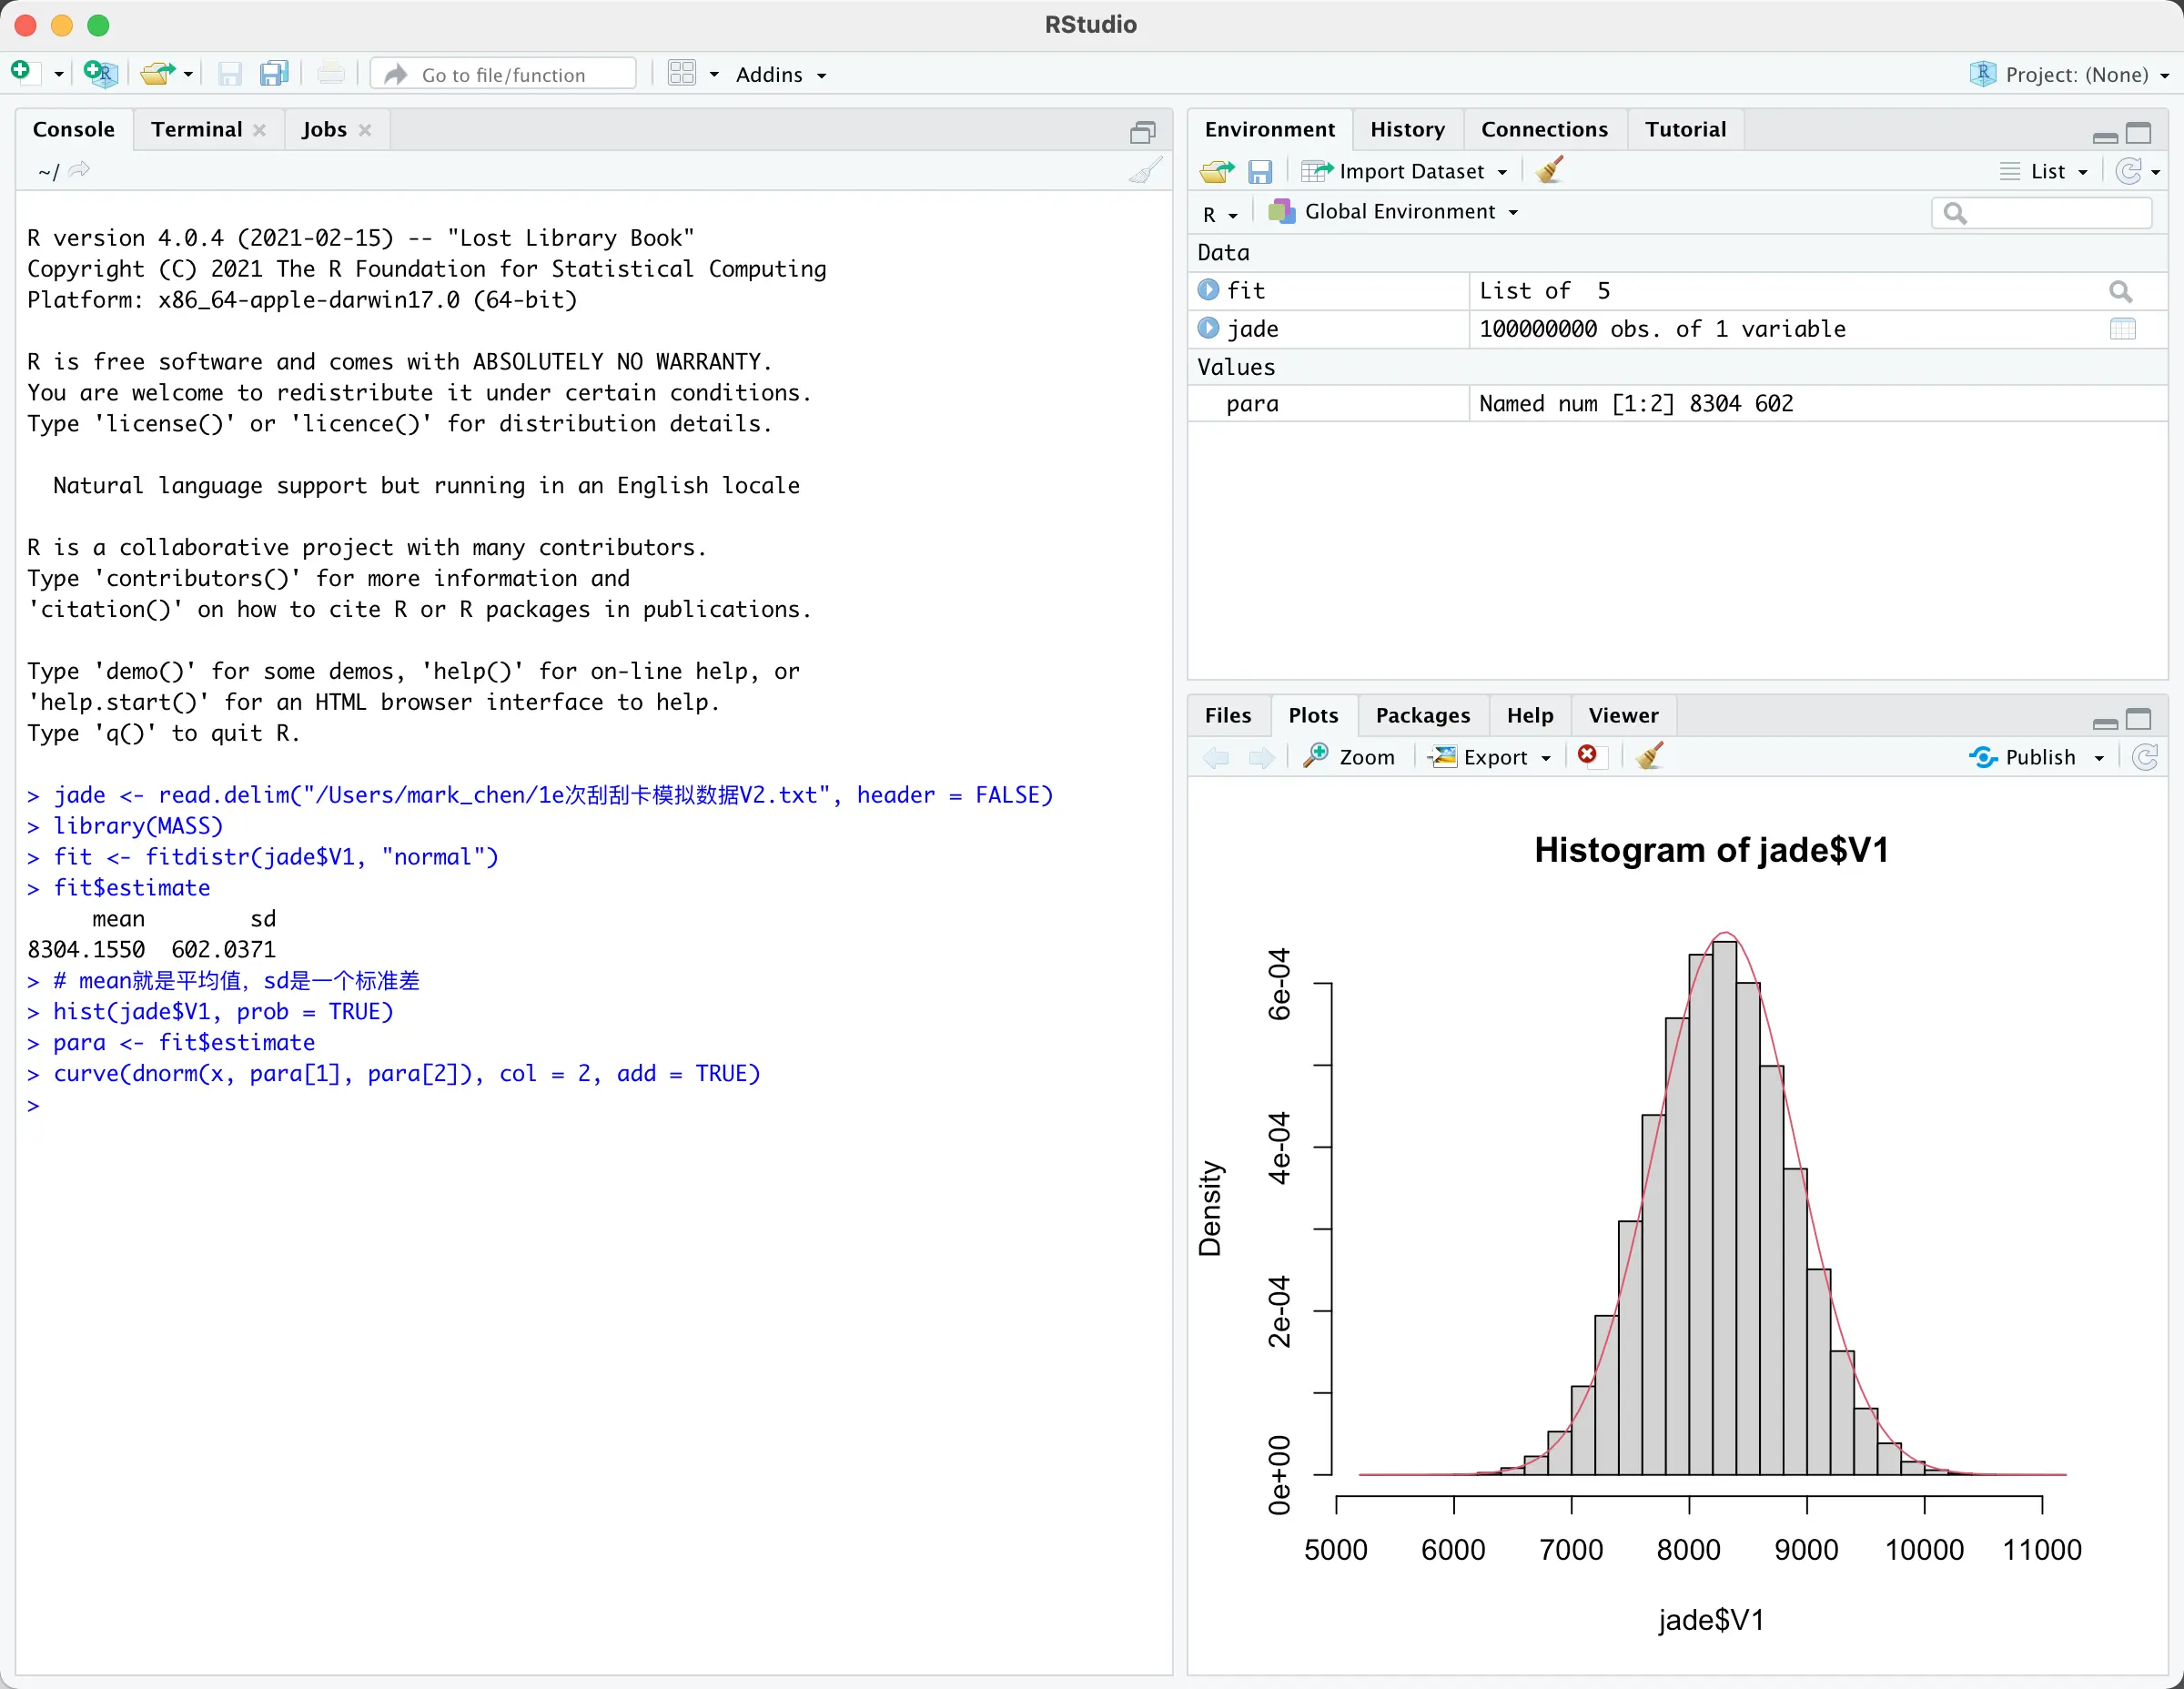
Task: Click the Save All documents icon
Action: click(x=274, y=73)
